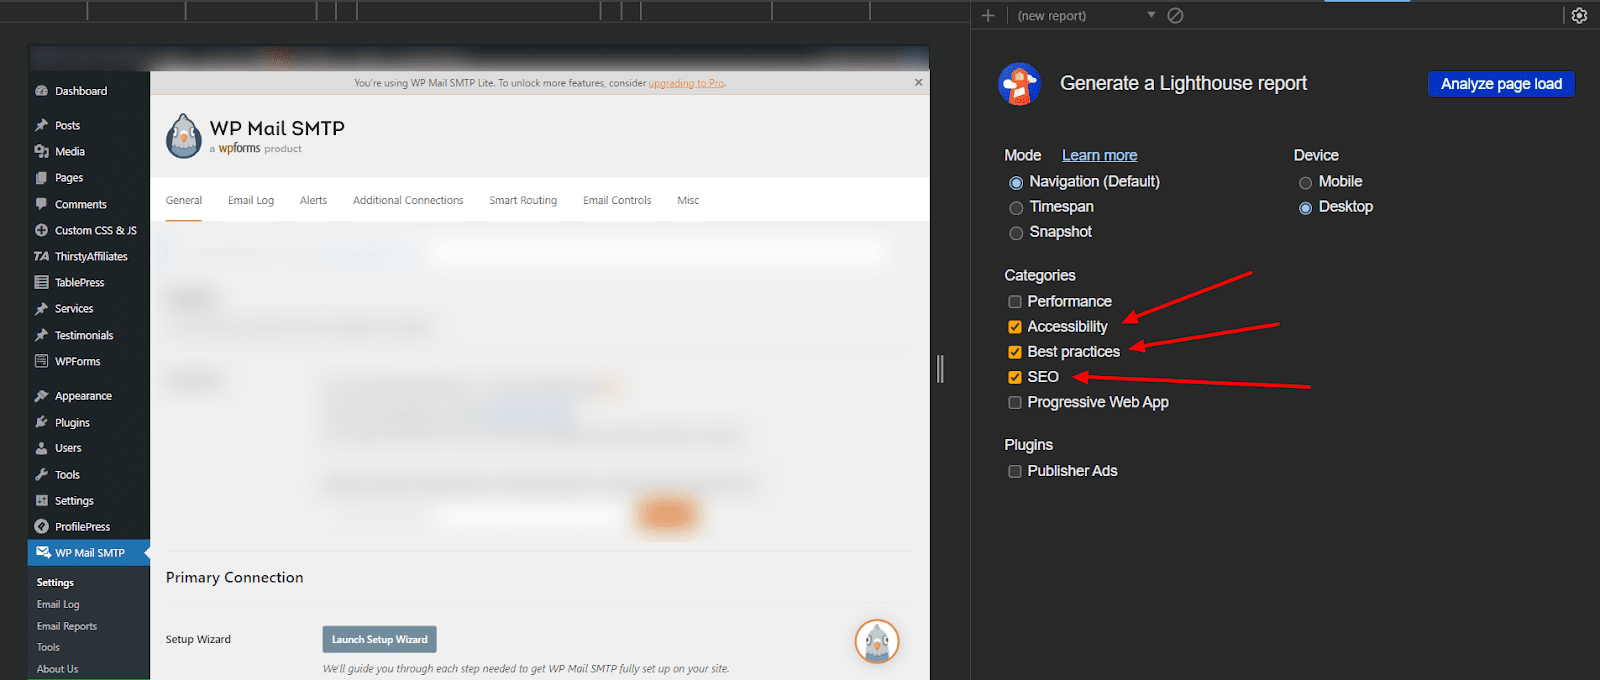Click Launch Setup Wizard button
The image size is (1600, 680).
pyautogui.click(x=379, y=639)
